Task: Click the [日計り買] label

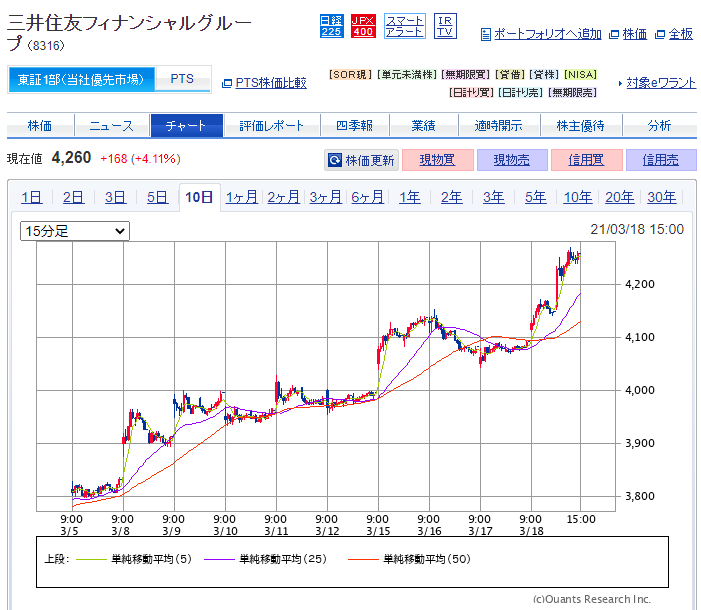Action: [x=471, y=93]
